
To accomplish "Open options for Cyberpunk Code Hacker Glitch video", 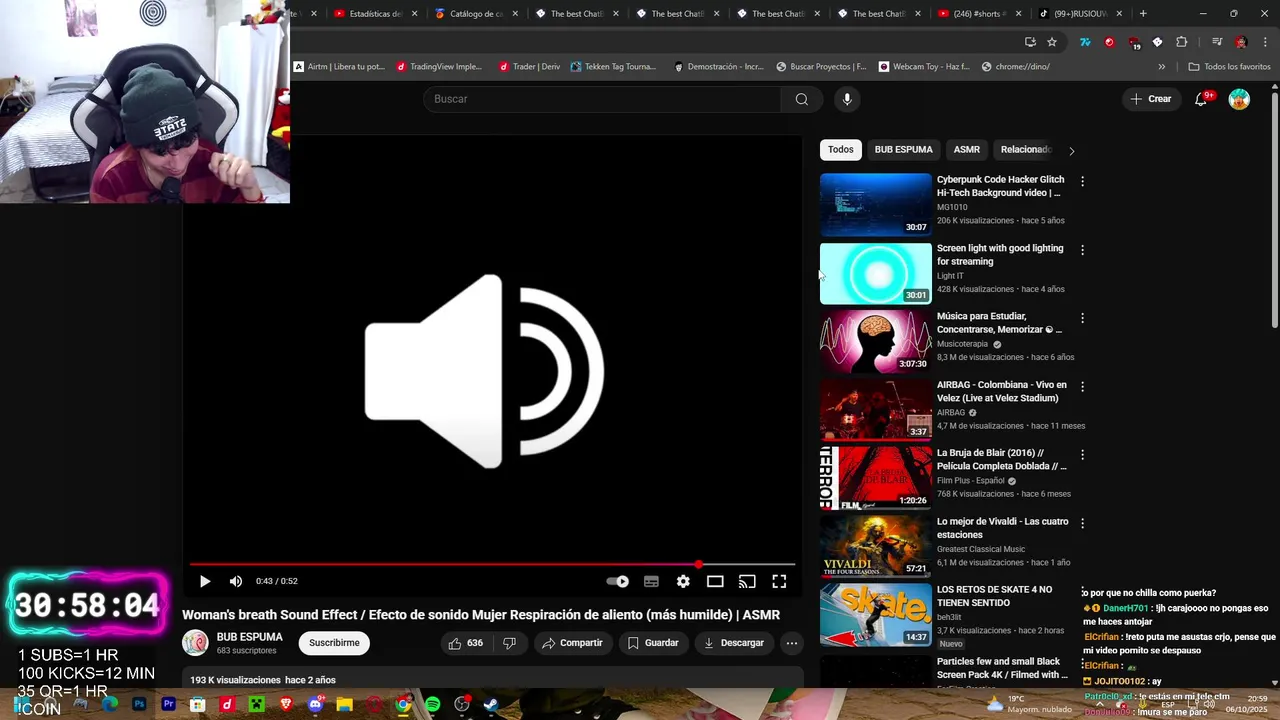I will coord(1082,182).
